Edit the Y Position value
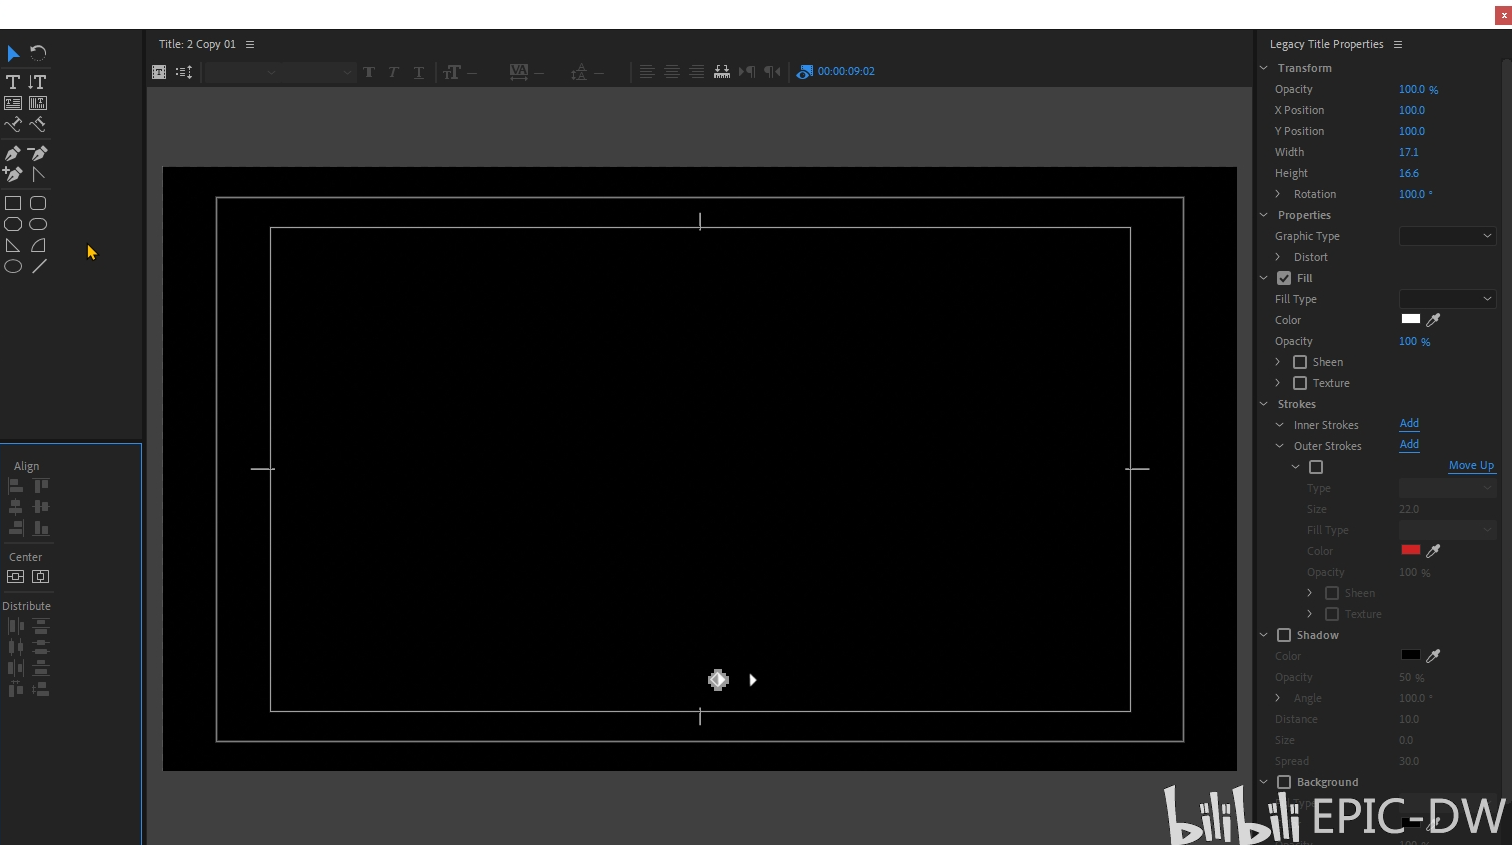This screenshot has height=845, width=1512. tap(1412, 132)
